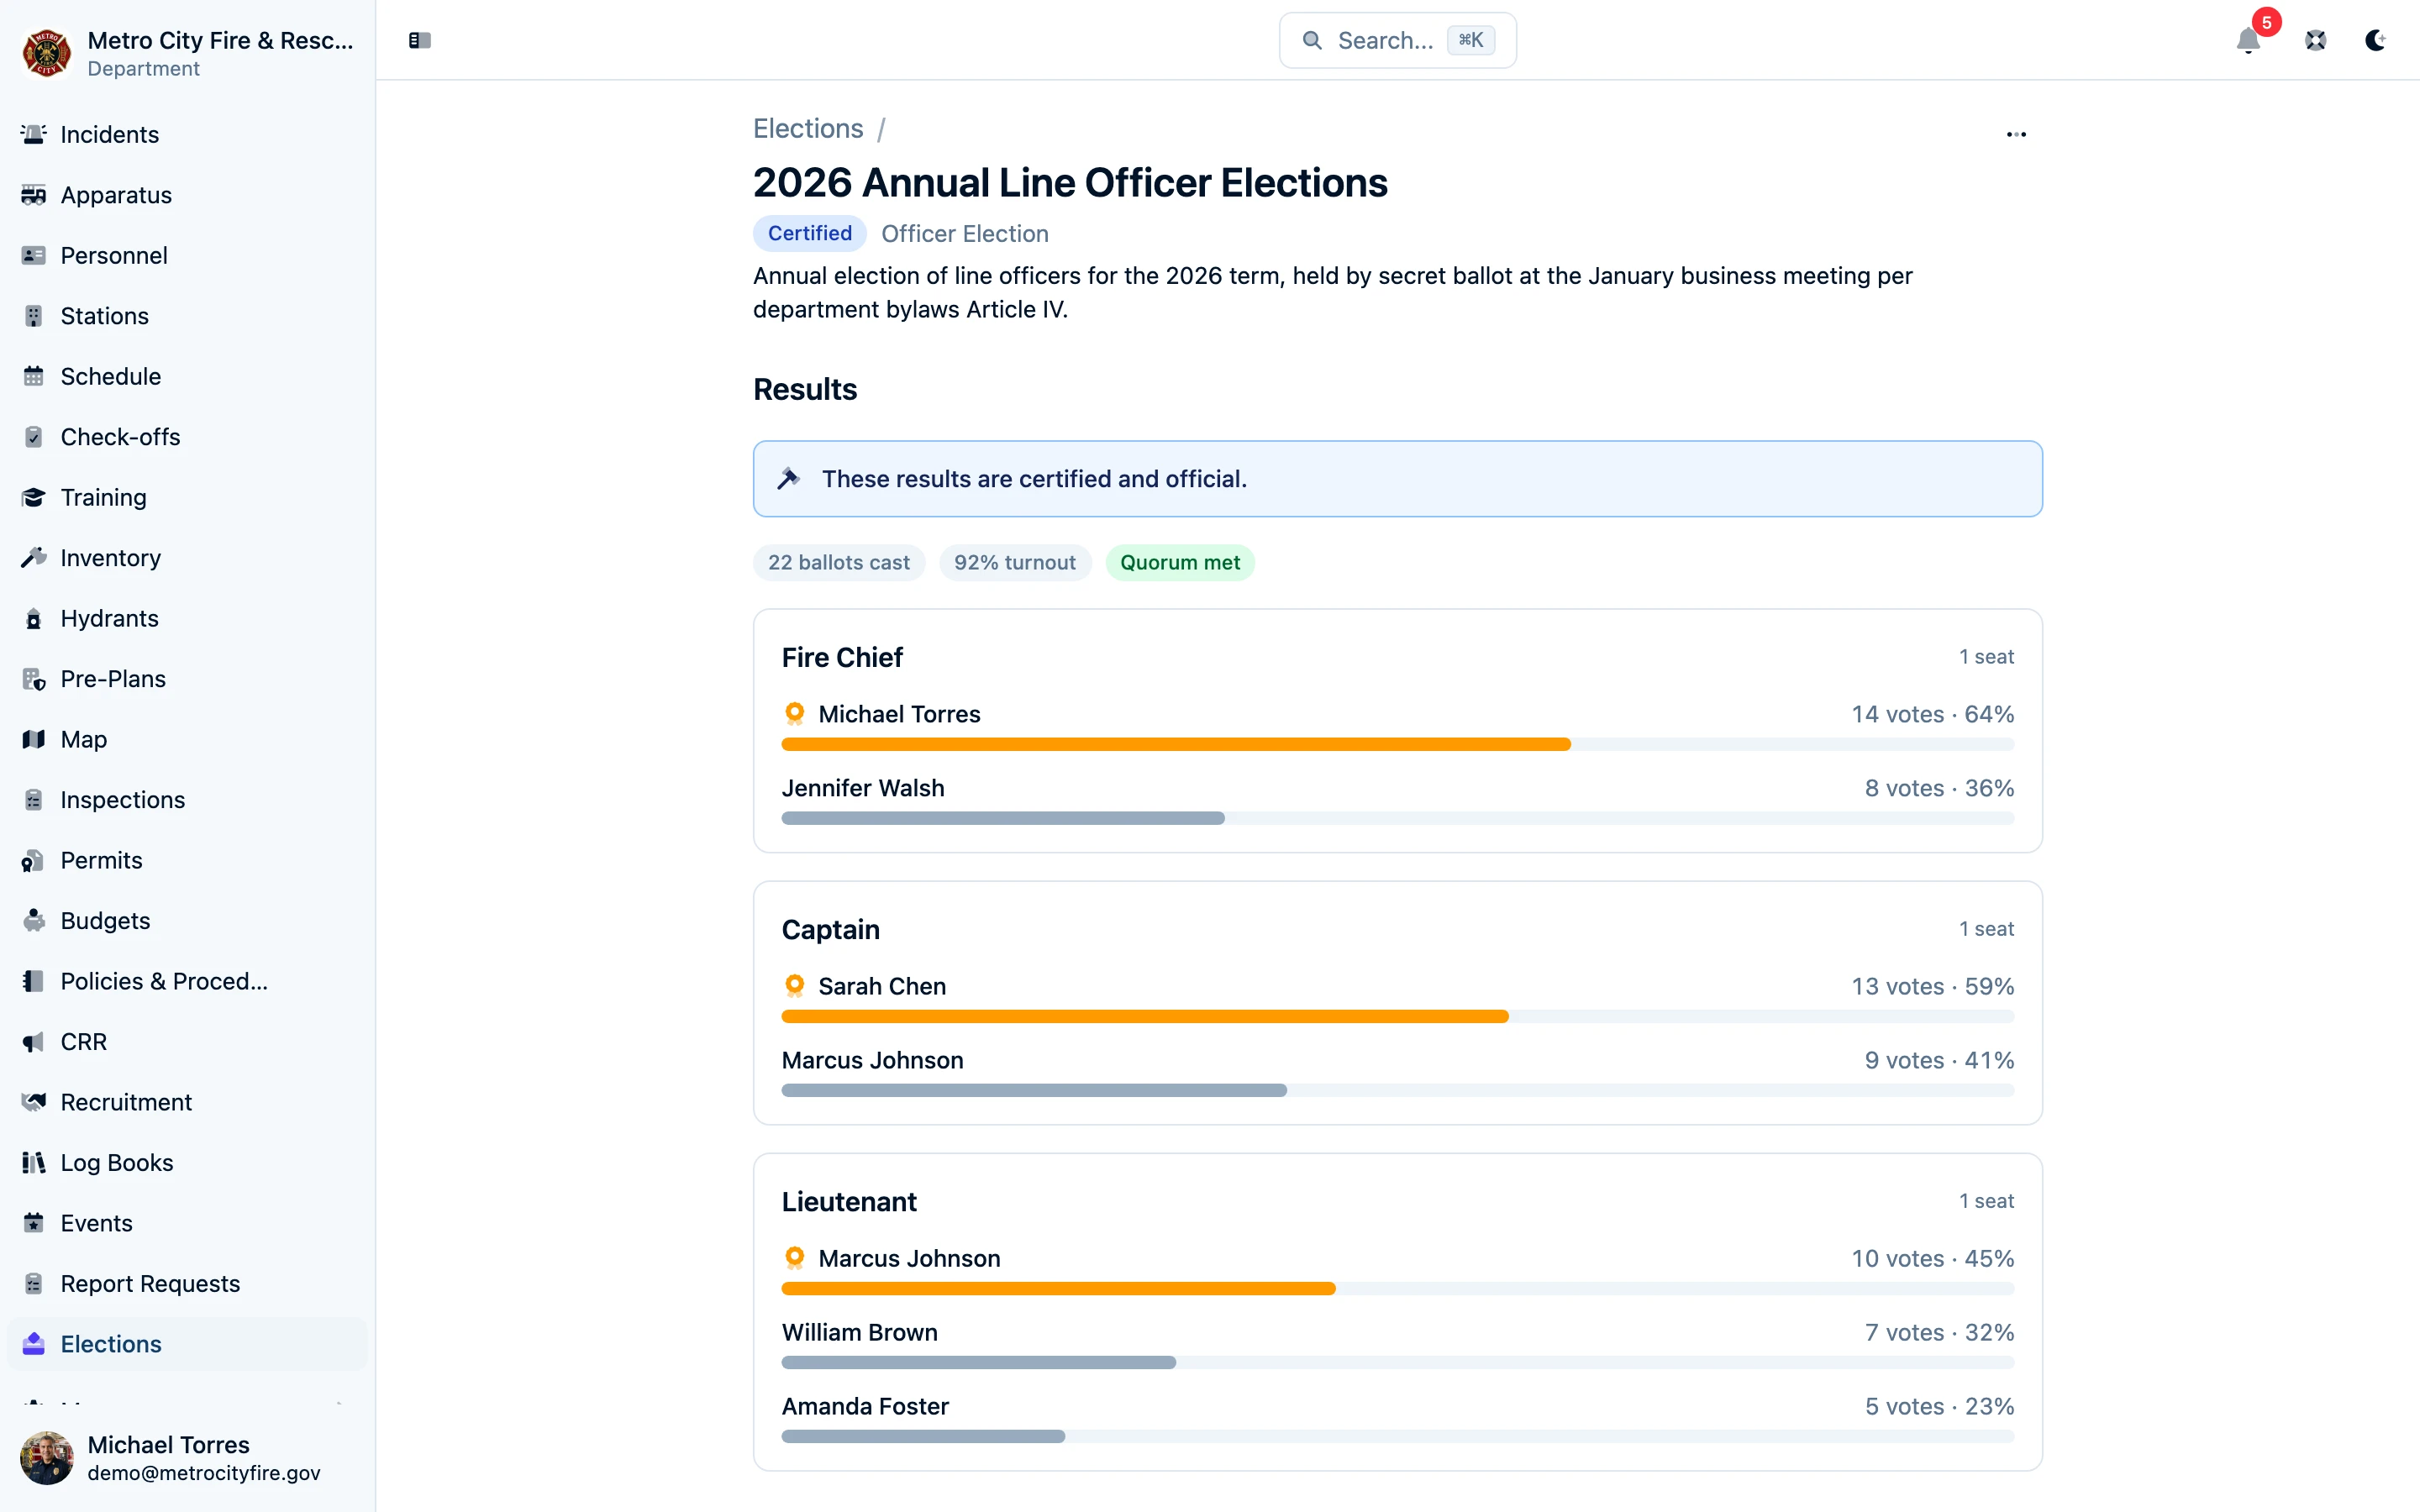This screenshot has width=2420, height=1512.
Task: Collapse the sidebar panel toggle
Action: 420,40
